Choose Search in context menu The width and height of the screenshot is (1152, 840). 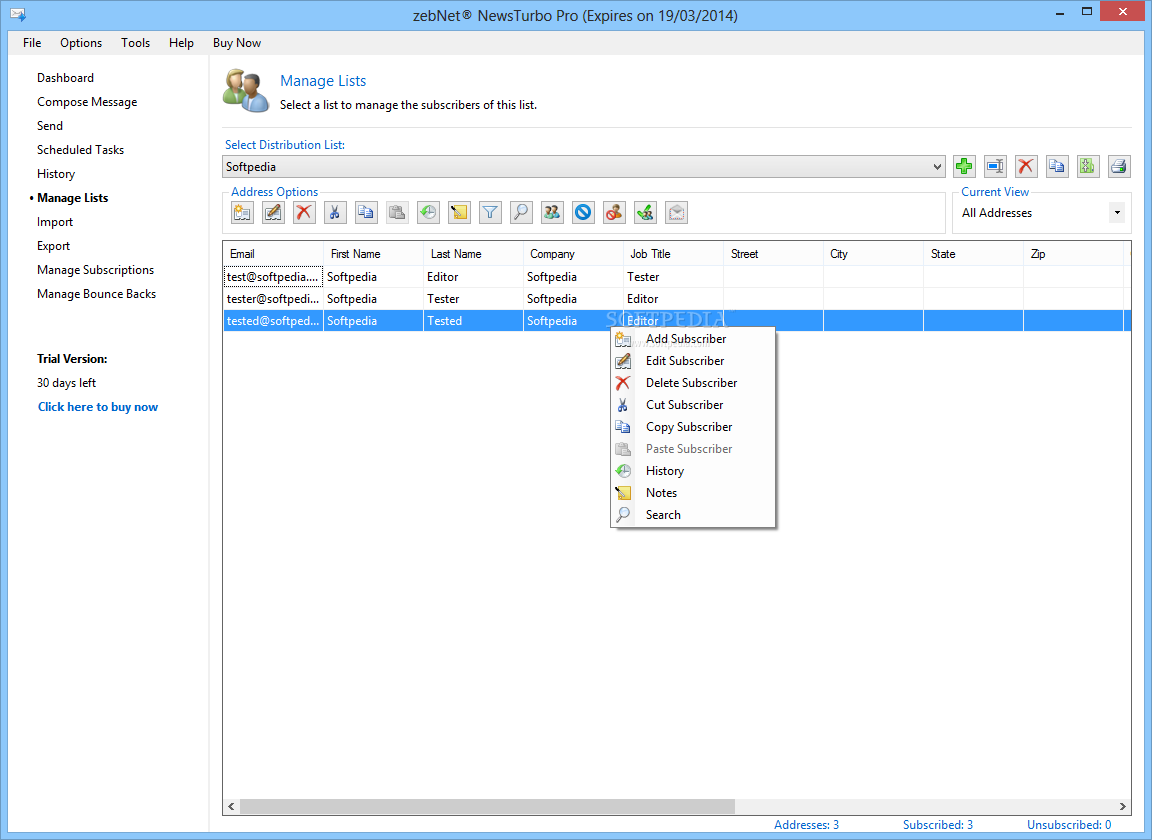[693, 515]
